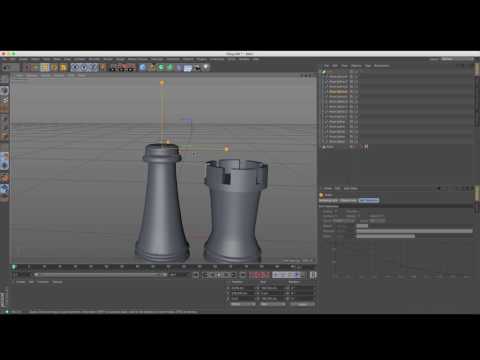Open the Mode menu in Attribute Manager
Image resolution: width=480 pixels, height=360 pixels.
pyautogui.click(x=328, y=189)
